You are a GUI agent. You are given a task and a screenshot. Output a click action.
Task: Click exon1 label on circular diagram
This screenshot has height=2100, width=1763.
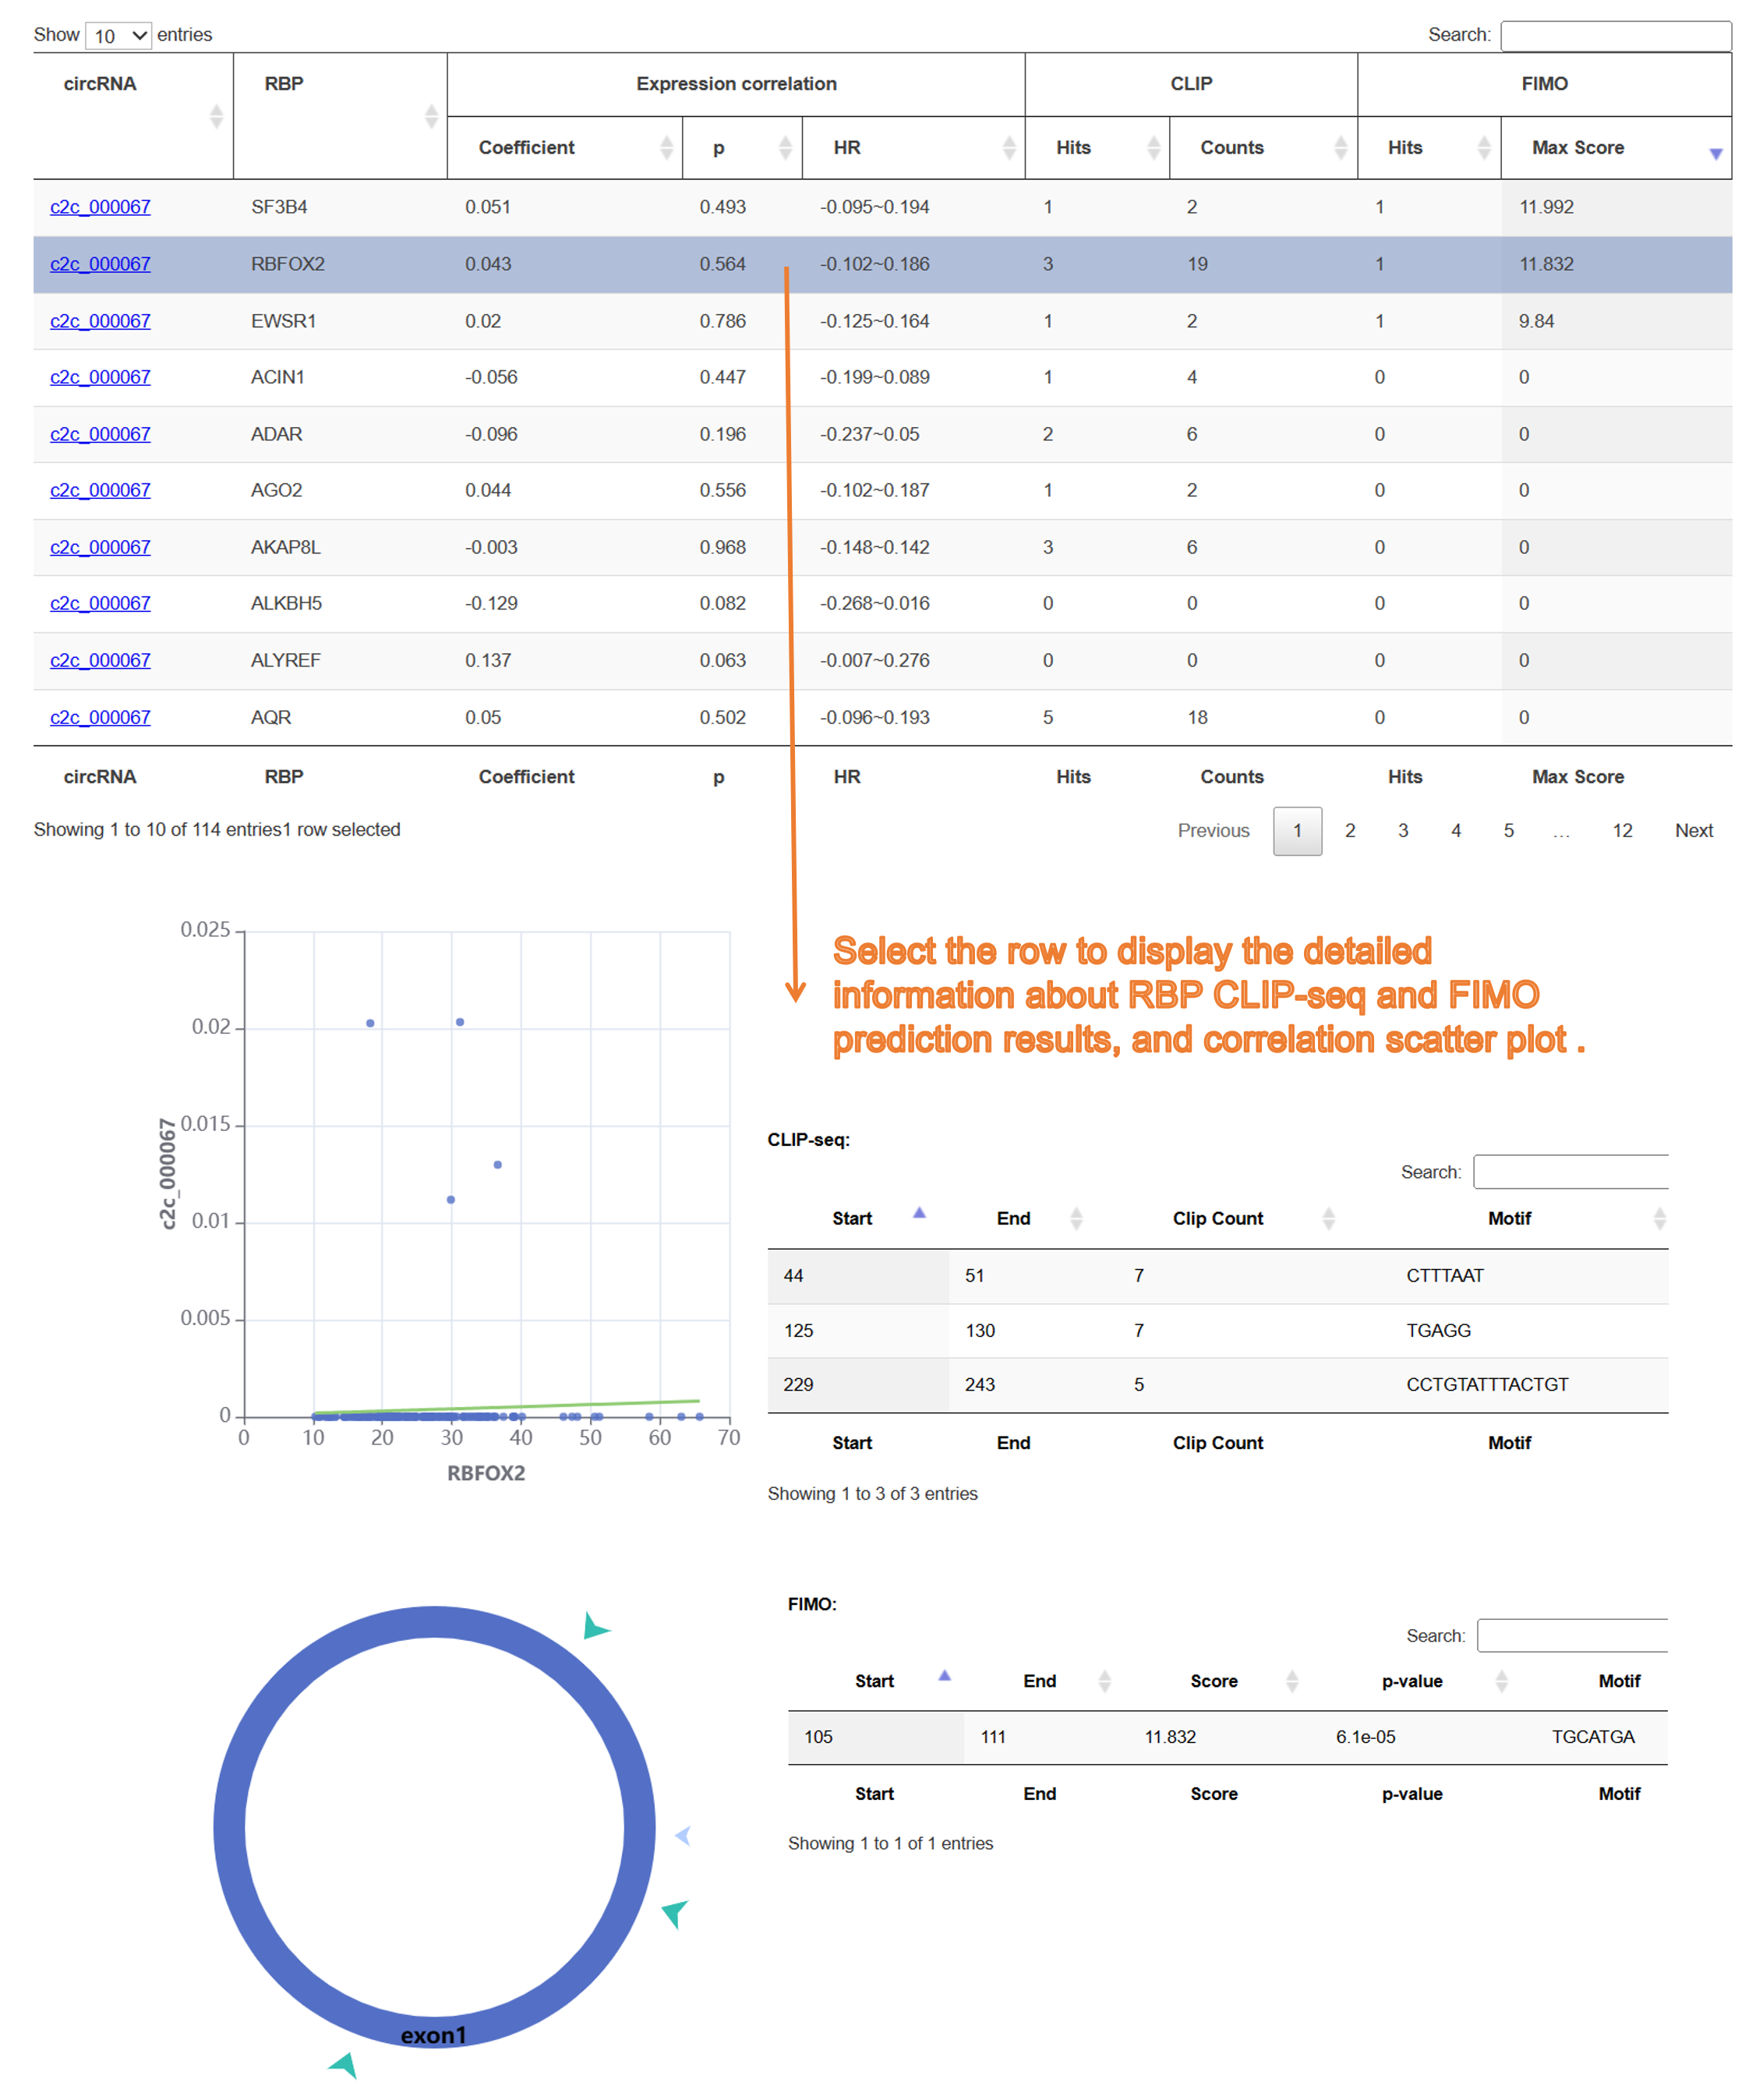pyautogui.click(x=433, y=2035)
